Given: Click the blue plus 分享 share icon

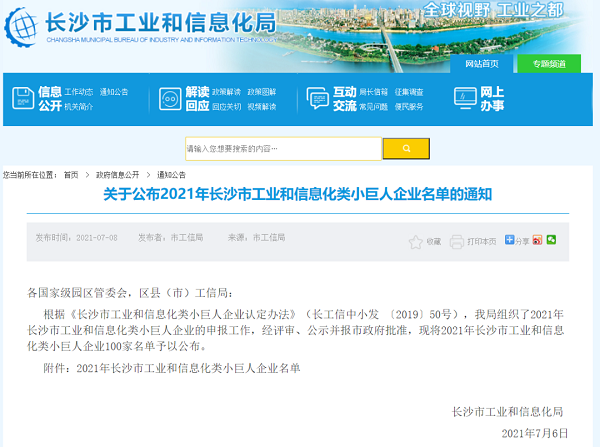Looking at the screenshot, I should [x=510, y=240].
